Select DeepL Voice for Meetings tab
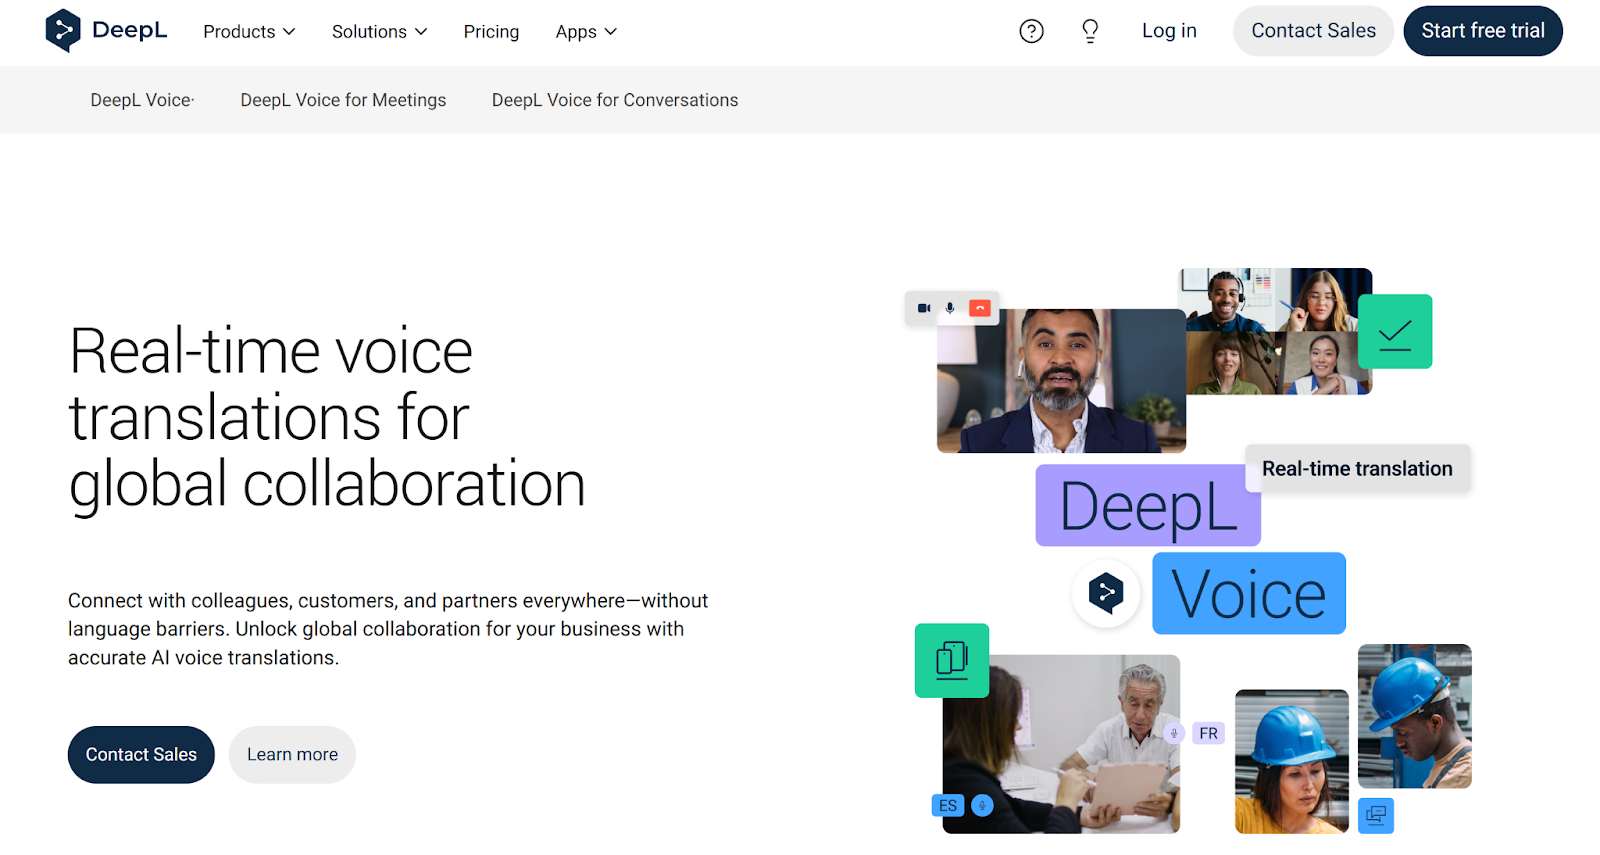 click(x=343, y=100)
